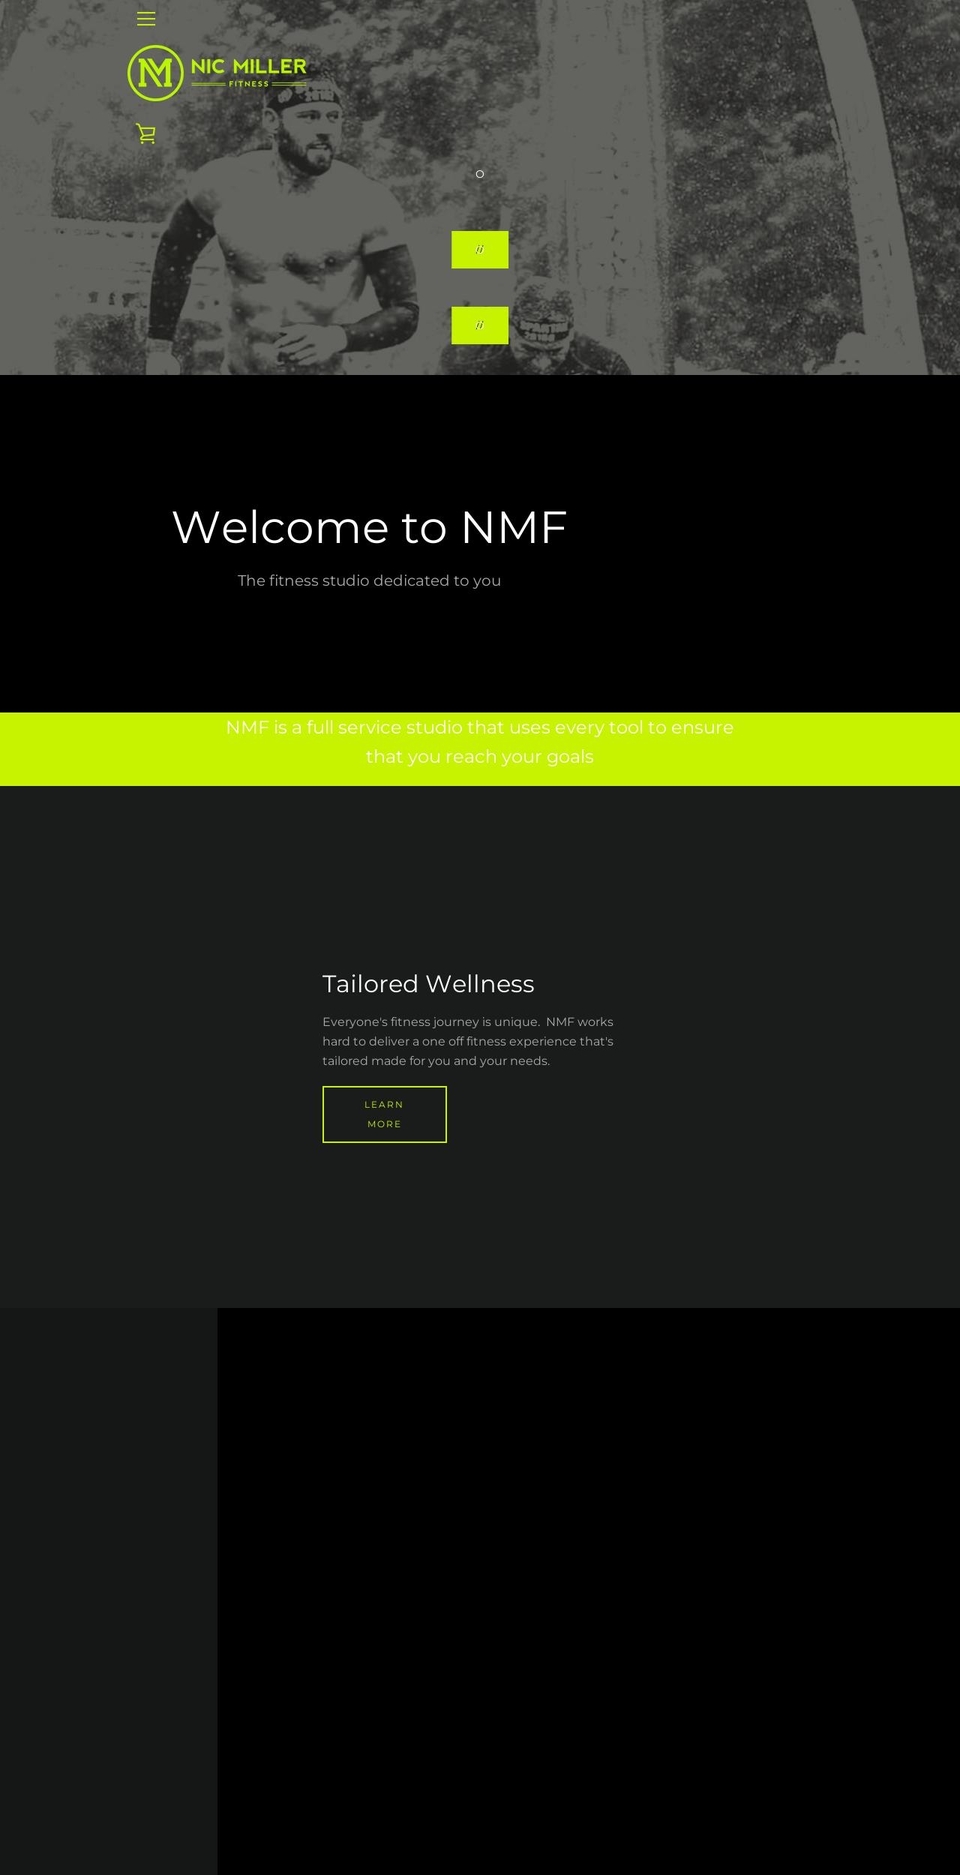The height and width of the screenshot is (1875, 960).
Task: Go to the Nic Miller Fitness logo home link
Action: 218,73
